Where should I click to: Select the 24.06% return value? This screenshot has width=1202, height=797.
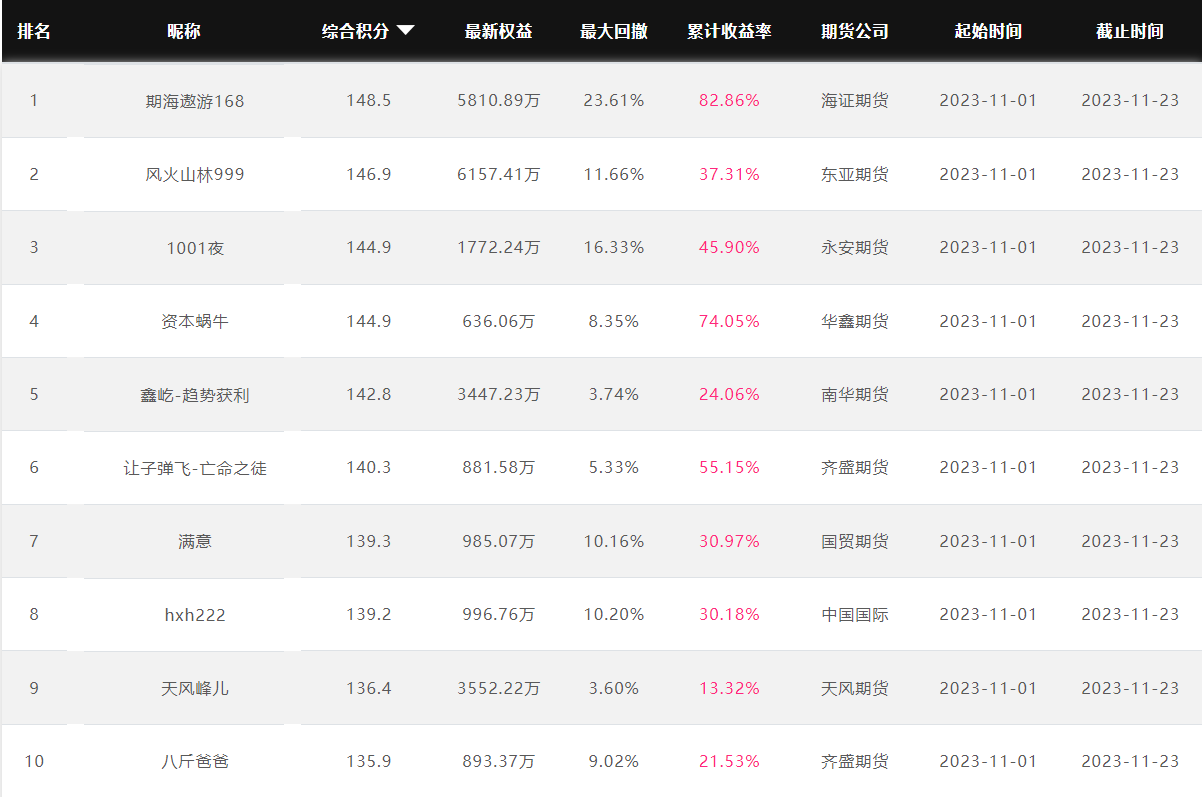[x=729, y=394]
